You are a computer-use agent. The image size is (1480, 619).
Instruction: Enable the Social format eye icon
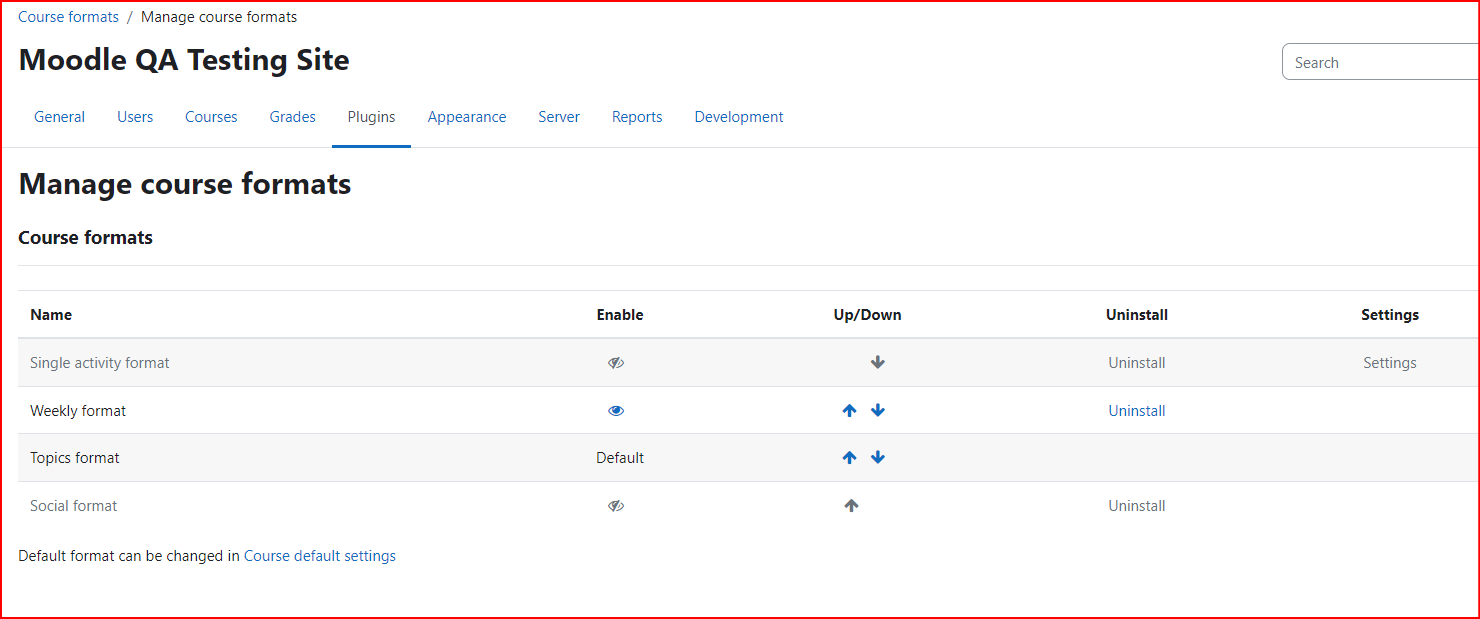616,506
